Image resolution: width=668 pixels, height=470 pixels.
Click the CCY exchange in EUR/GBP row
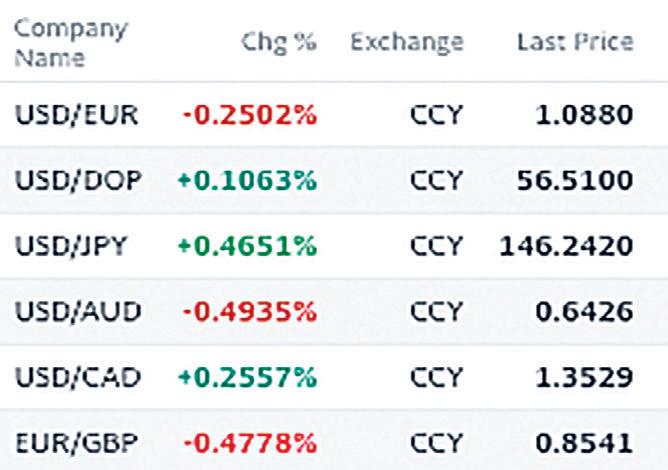(436, 442)
